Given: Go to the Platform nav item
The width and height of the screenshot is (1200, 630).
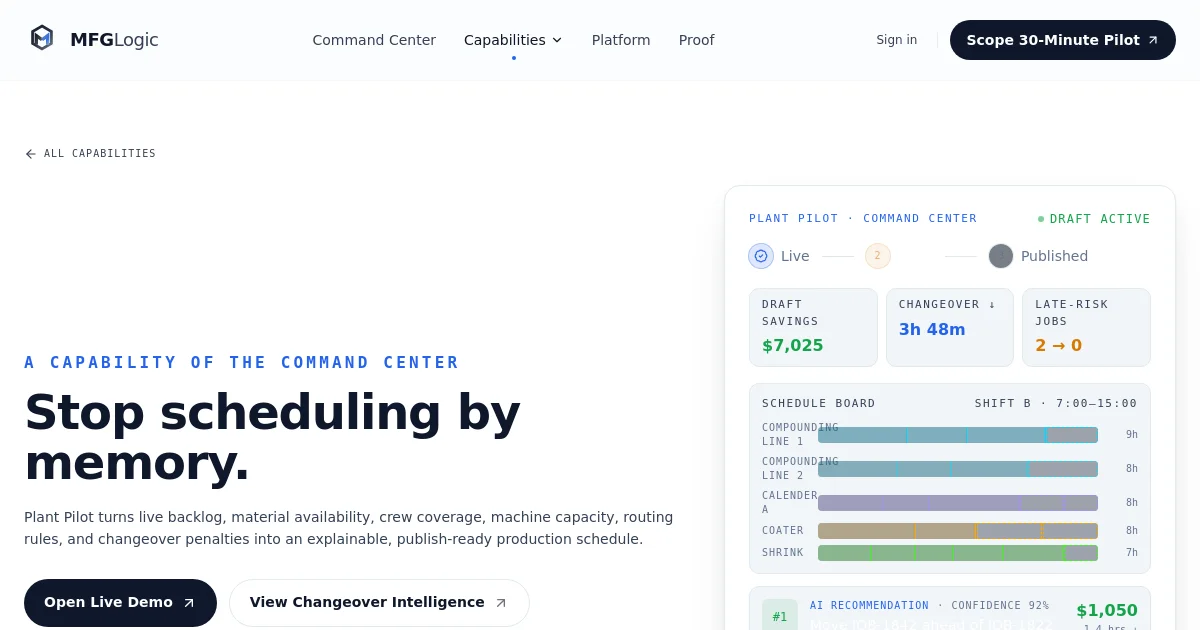Looking at the screenshot, I should pos(621,40).
